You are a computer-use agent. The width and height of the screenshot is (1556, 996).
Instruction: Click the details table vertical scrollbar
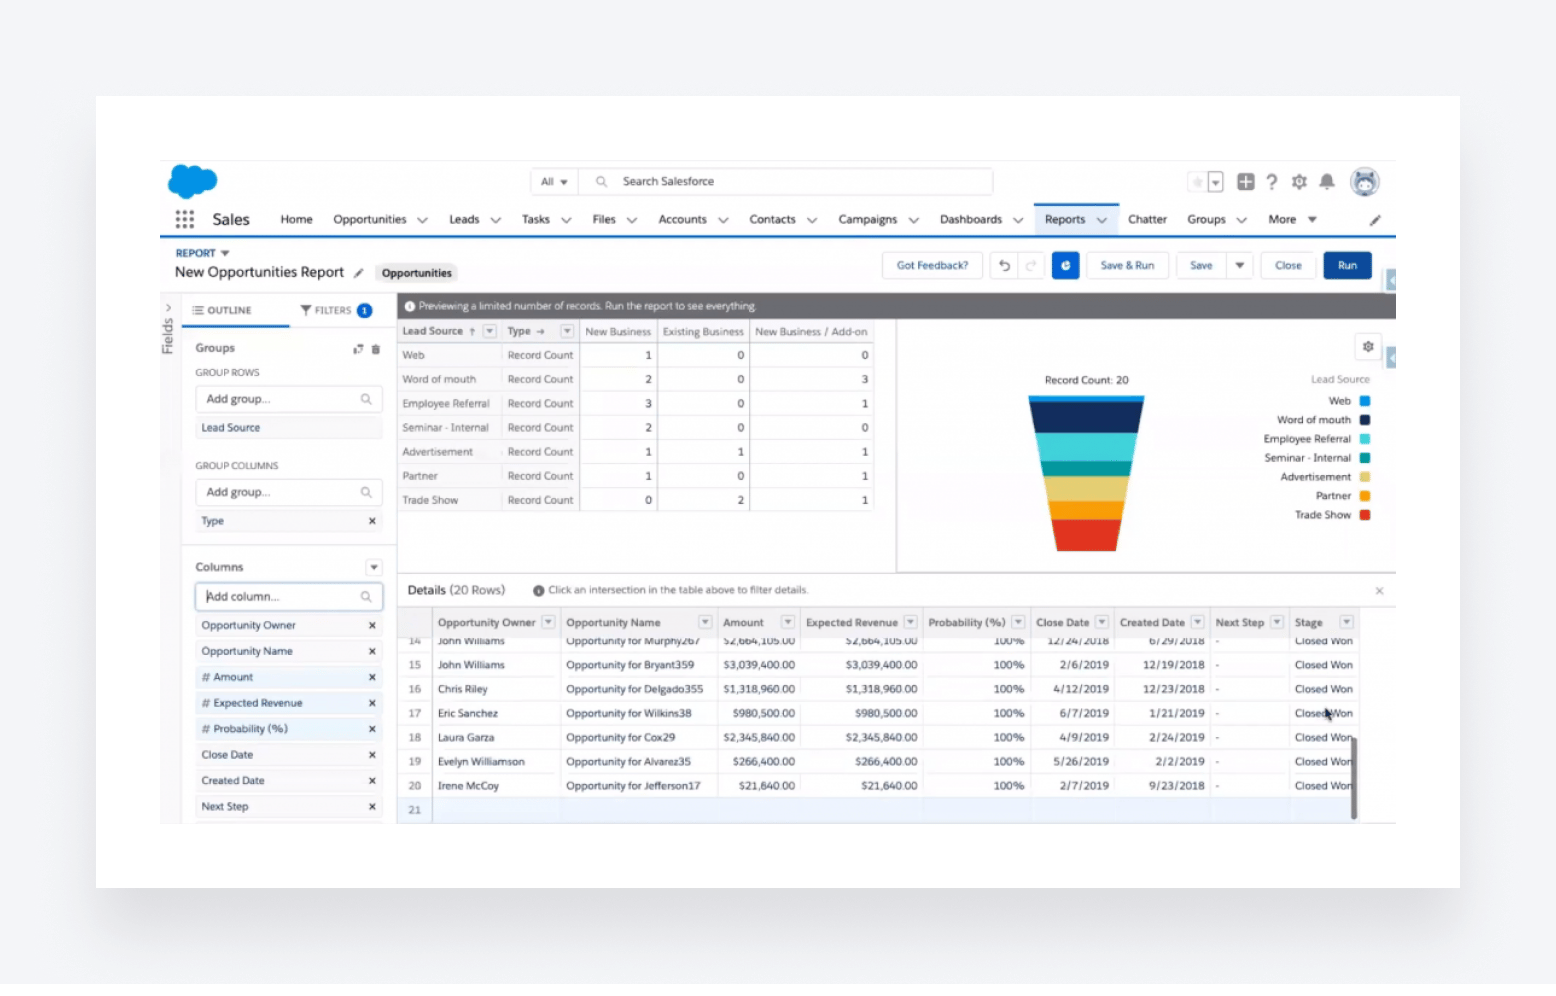(1353, 777)
